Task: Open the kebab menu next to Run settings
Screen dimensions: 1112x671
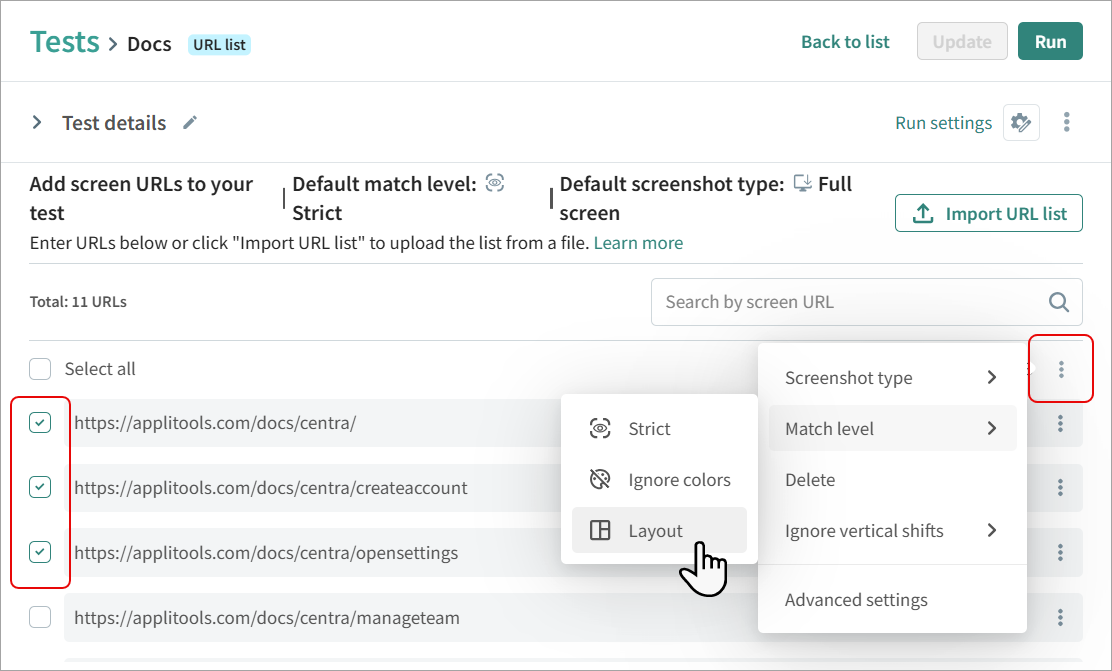Action: click(1067, 123)
